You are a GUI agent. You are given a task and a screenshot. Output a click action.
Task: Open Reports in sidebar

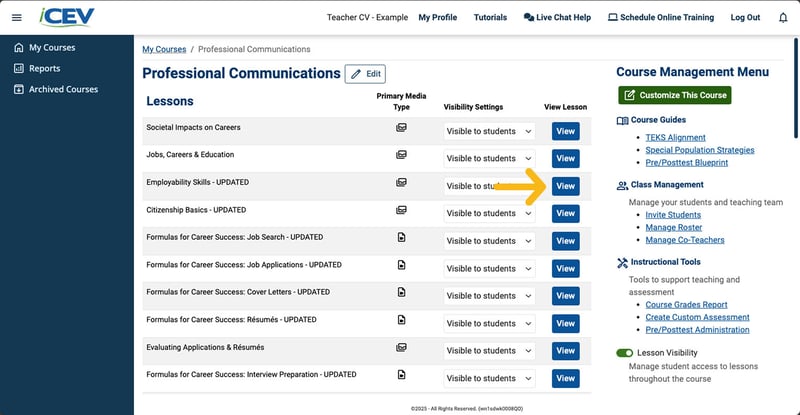point(37,68)
